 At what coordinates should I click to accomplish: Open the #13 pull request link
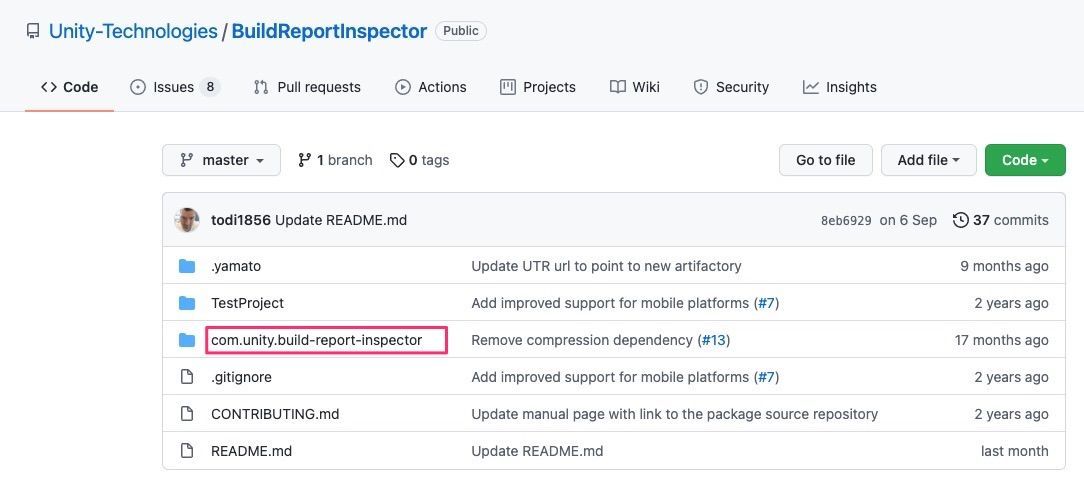pos(713,340)
